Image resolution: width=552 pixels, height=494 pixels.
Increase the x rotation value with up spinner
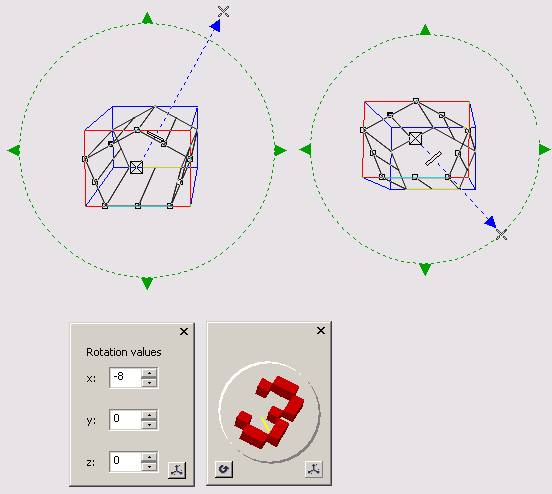pyautogui.click(x=150, y=373)
